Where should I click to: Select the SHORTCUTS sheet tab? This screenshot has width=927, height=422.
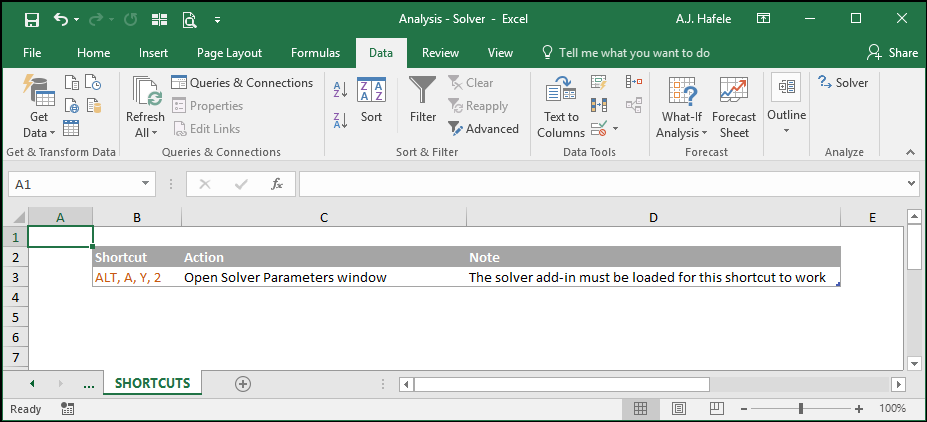click(153, 383)
